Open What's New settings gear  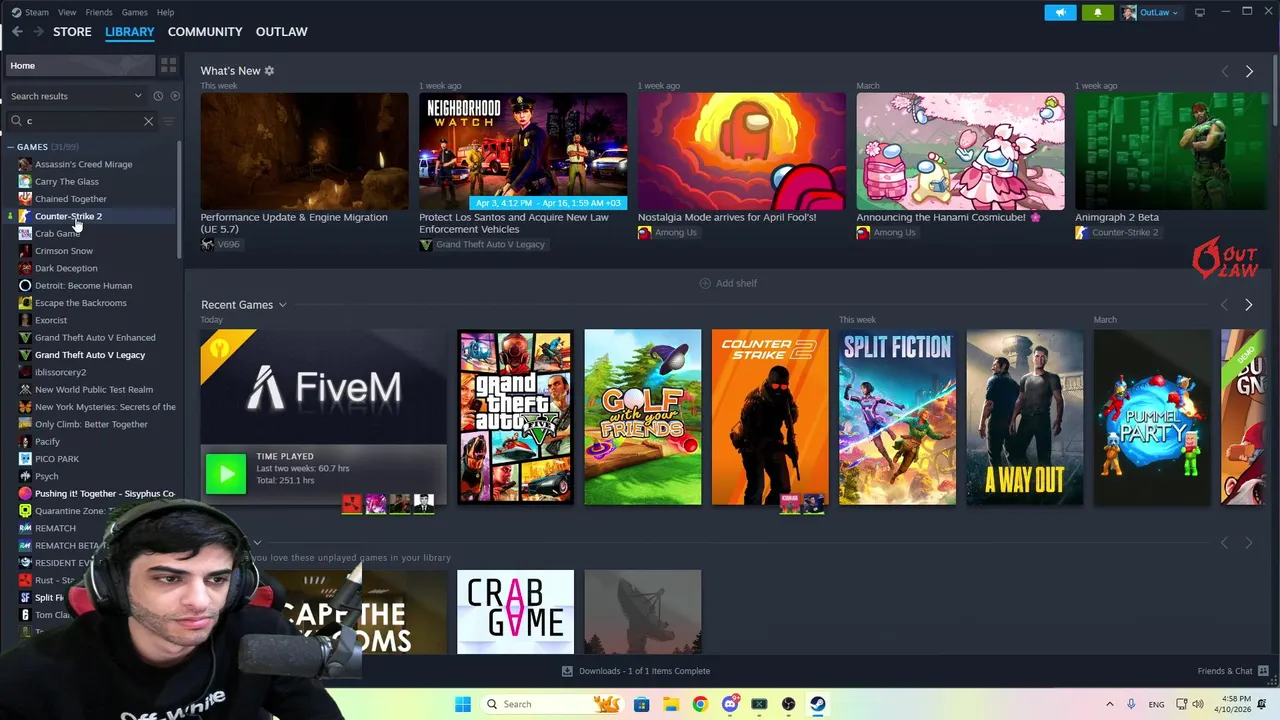[269, 71]
